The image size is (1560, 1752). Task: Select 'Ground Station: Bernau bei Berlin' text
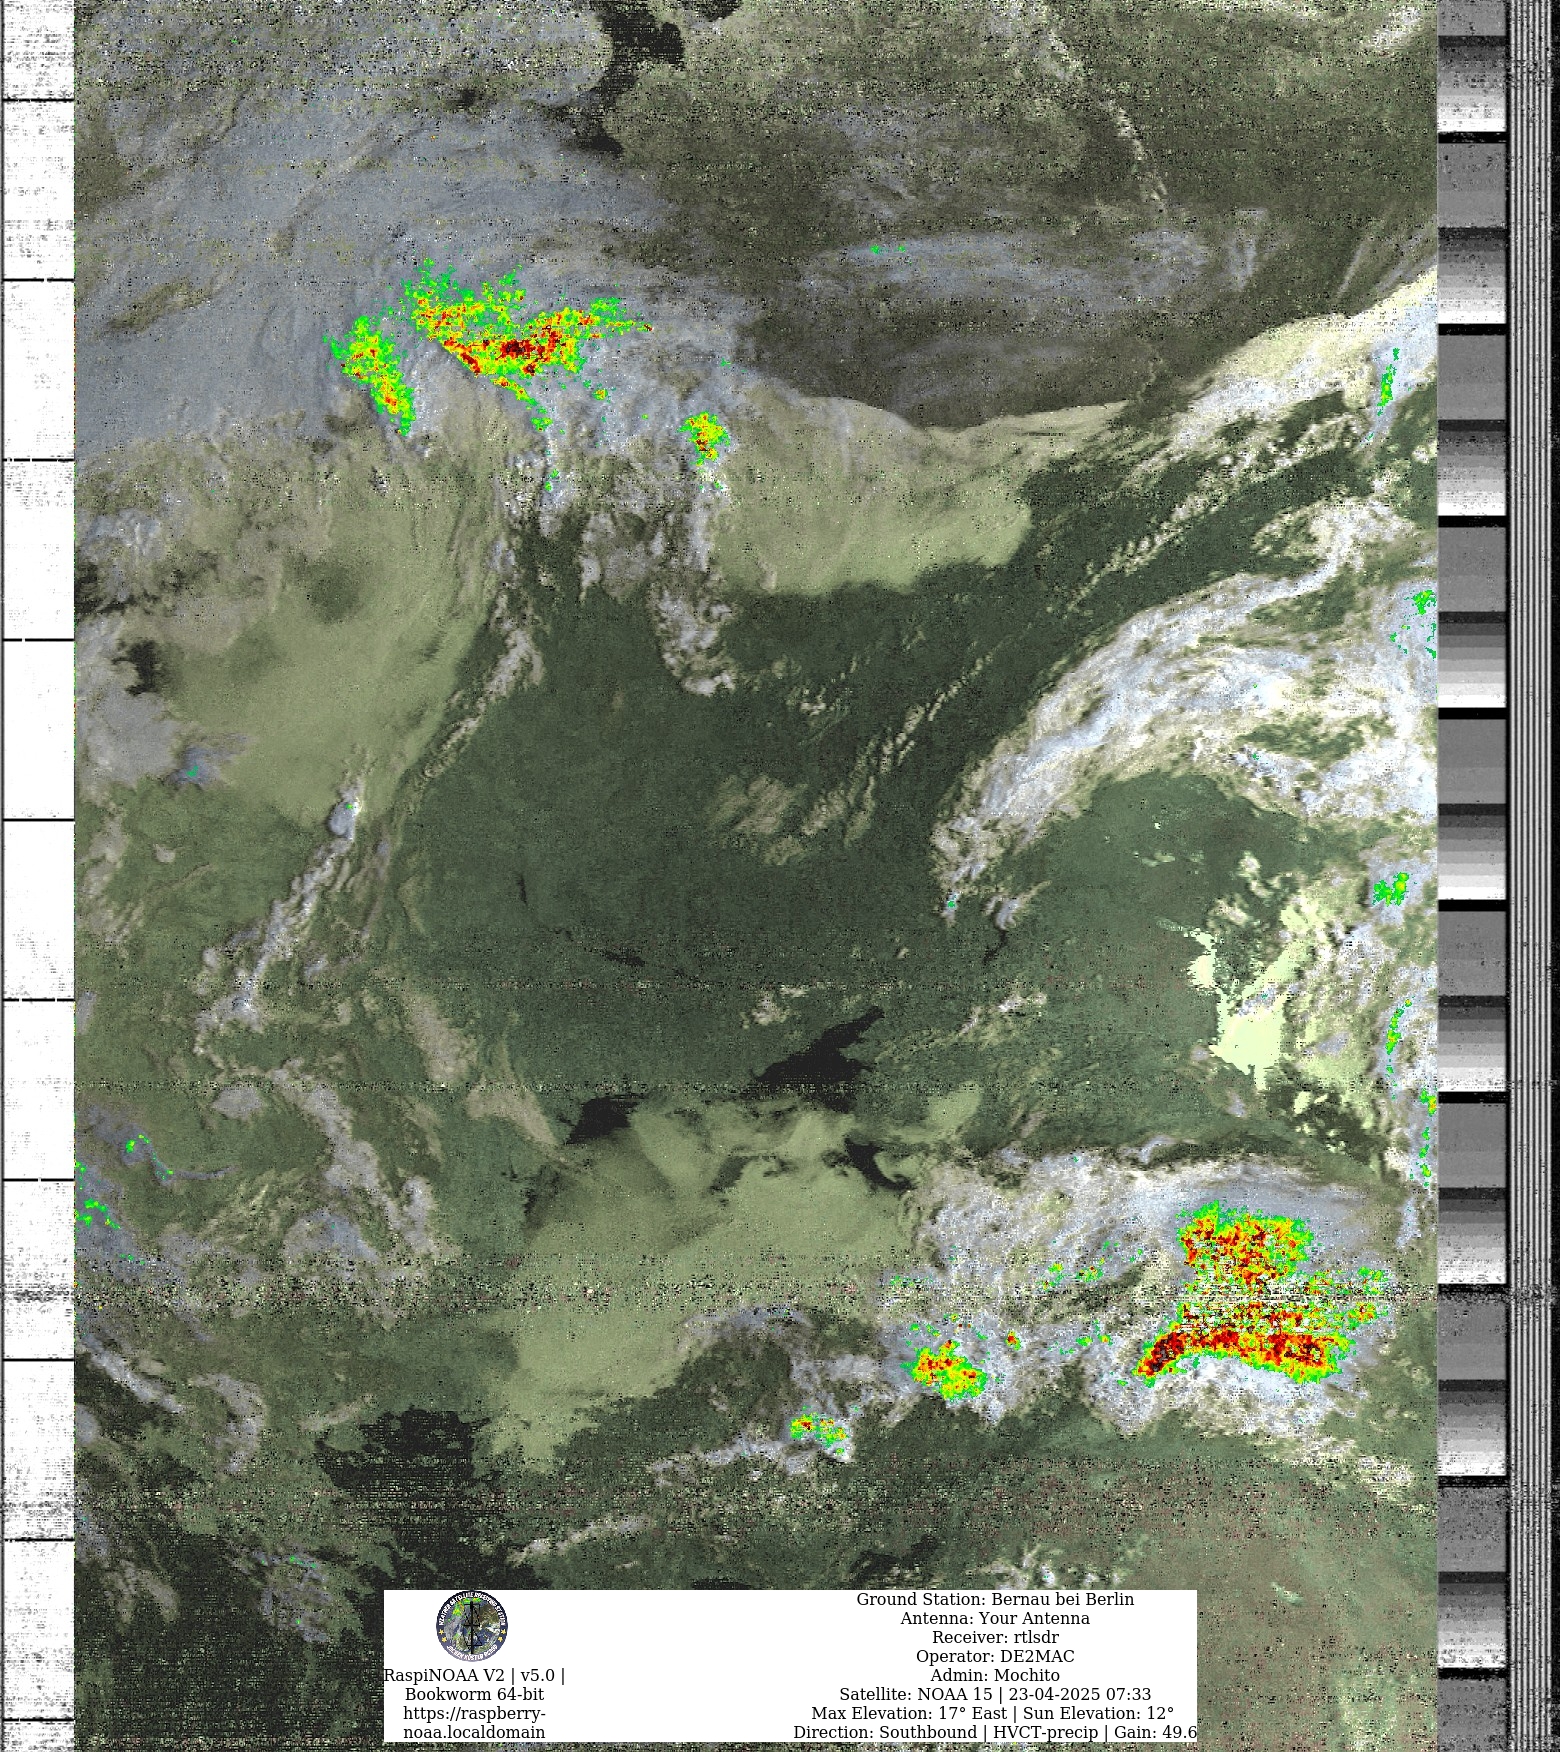click(x=995, y=1599)
